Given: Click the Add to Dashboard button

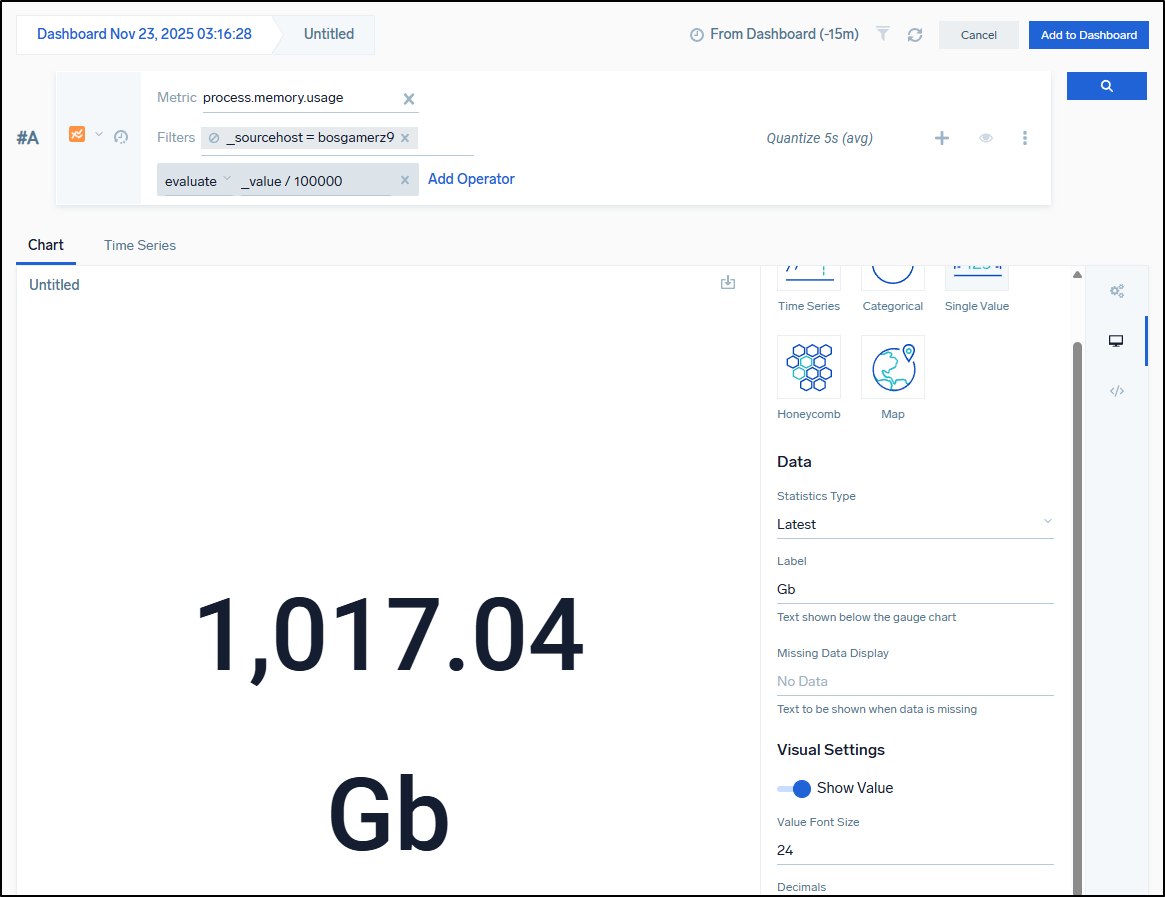Looking at the screenshot, I should (x=1088, y=35).
